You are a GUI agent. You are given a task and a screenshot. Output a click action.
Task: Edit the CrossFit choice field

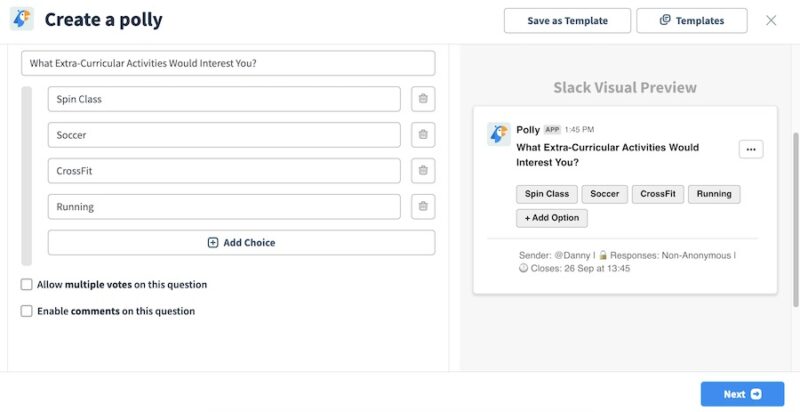click(224, 171)
